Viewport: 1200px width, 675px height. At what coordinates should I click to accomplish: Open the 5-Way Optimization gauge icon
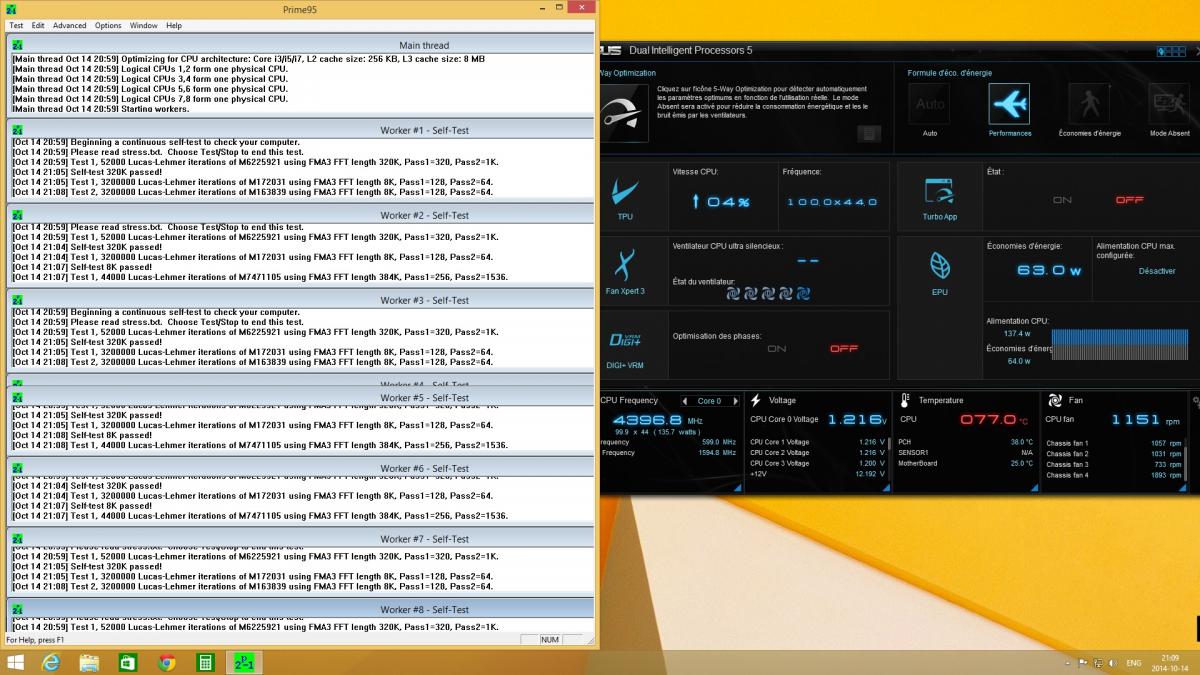click(625, 113)
